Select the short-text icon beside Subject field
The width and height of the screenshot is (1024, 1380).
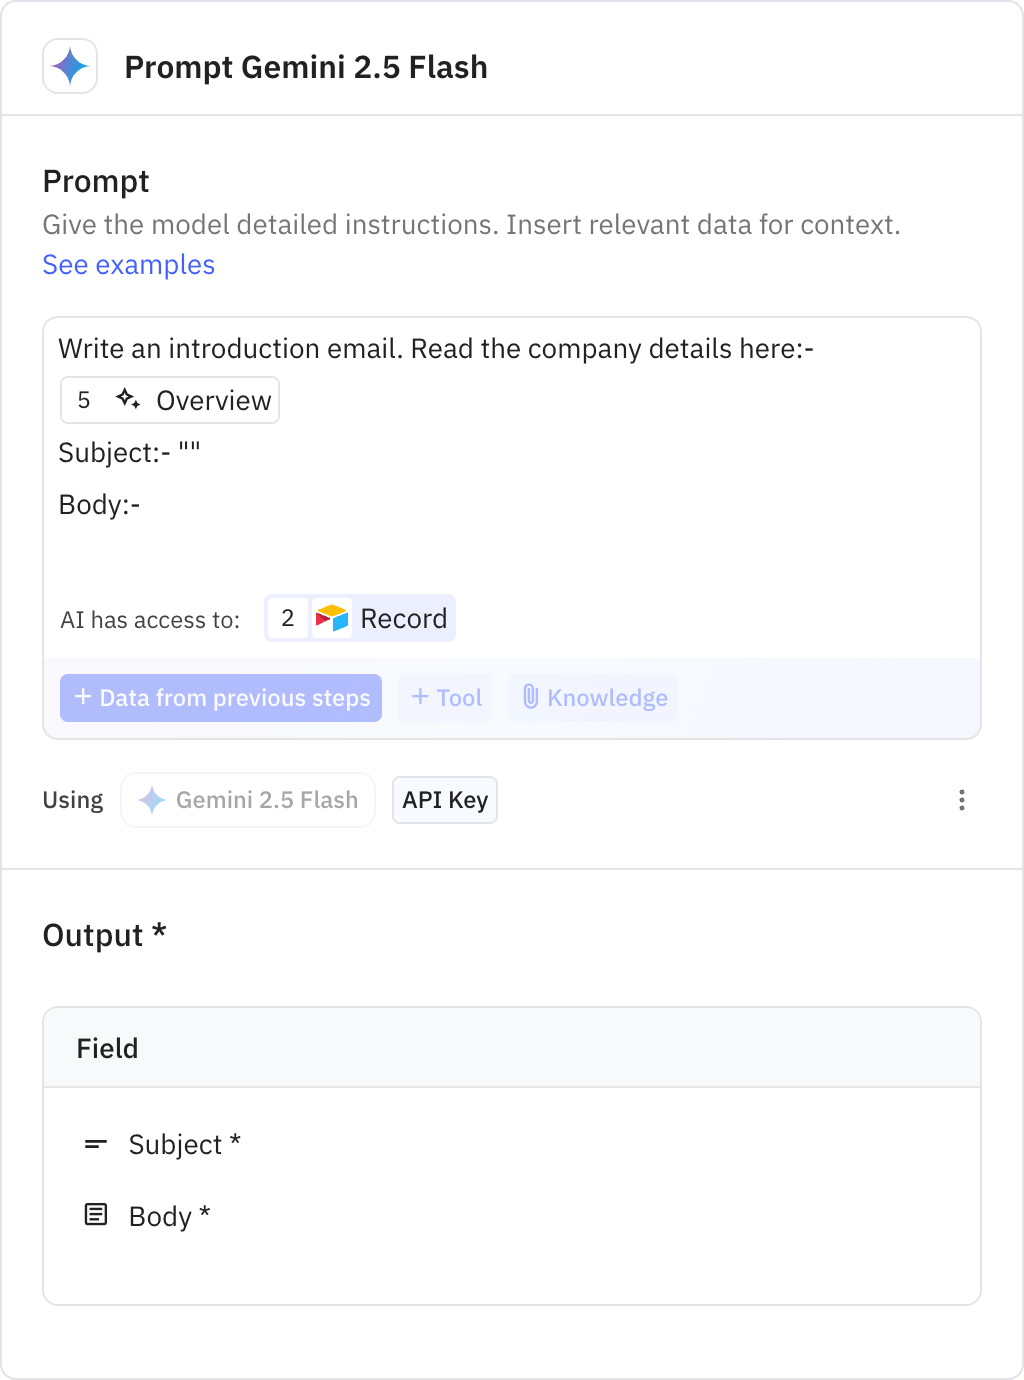(x=96, y=1144)
